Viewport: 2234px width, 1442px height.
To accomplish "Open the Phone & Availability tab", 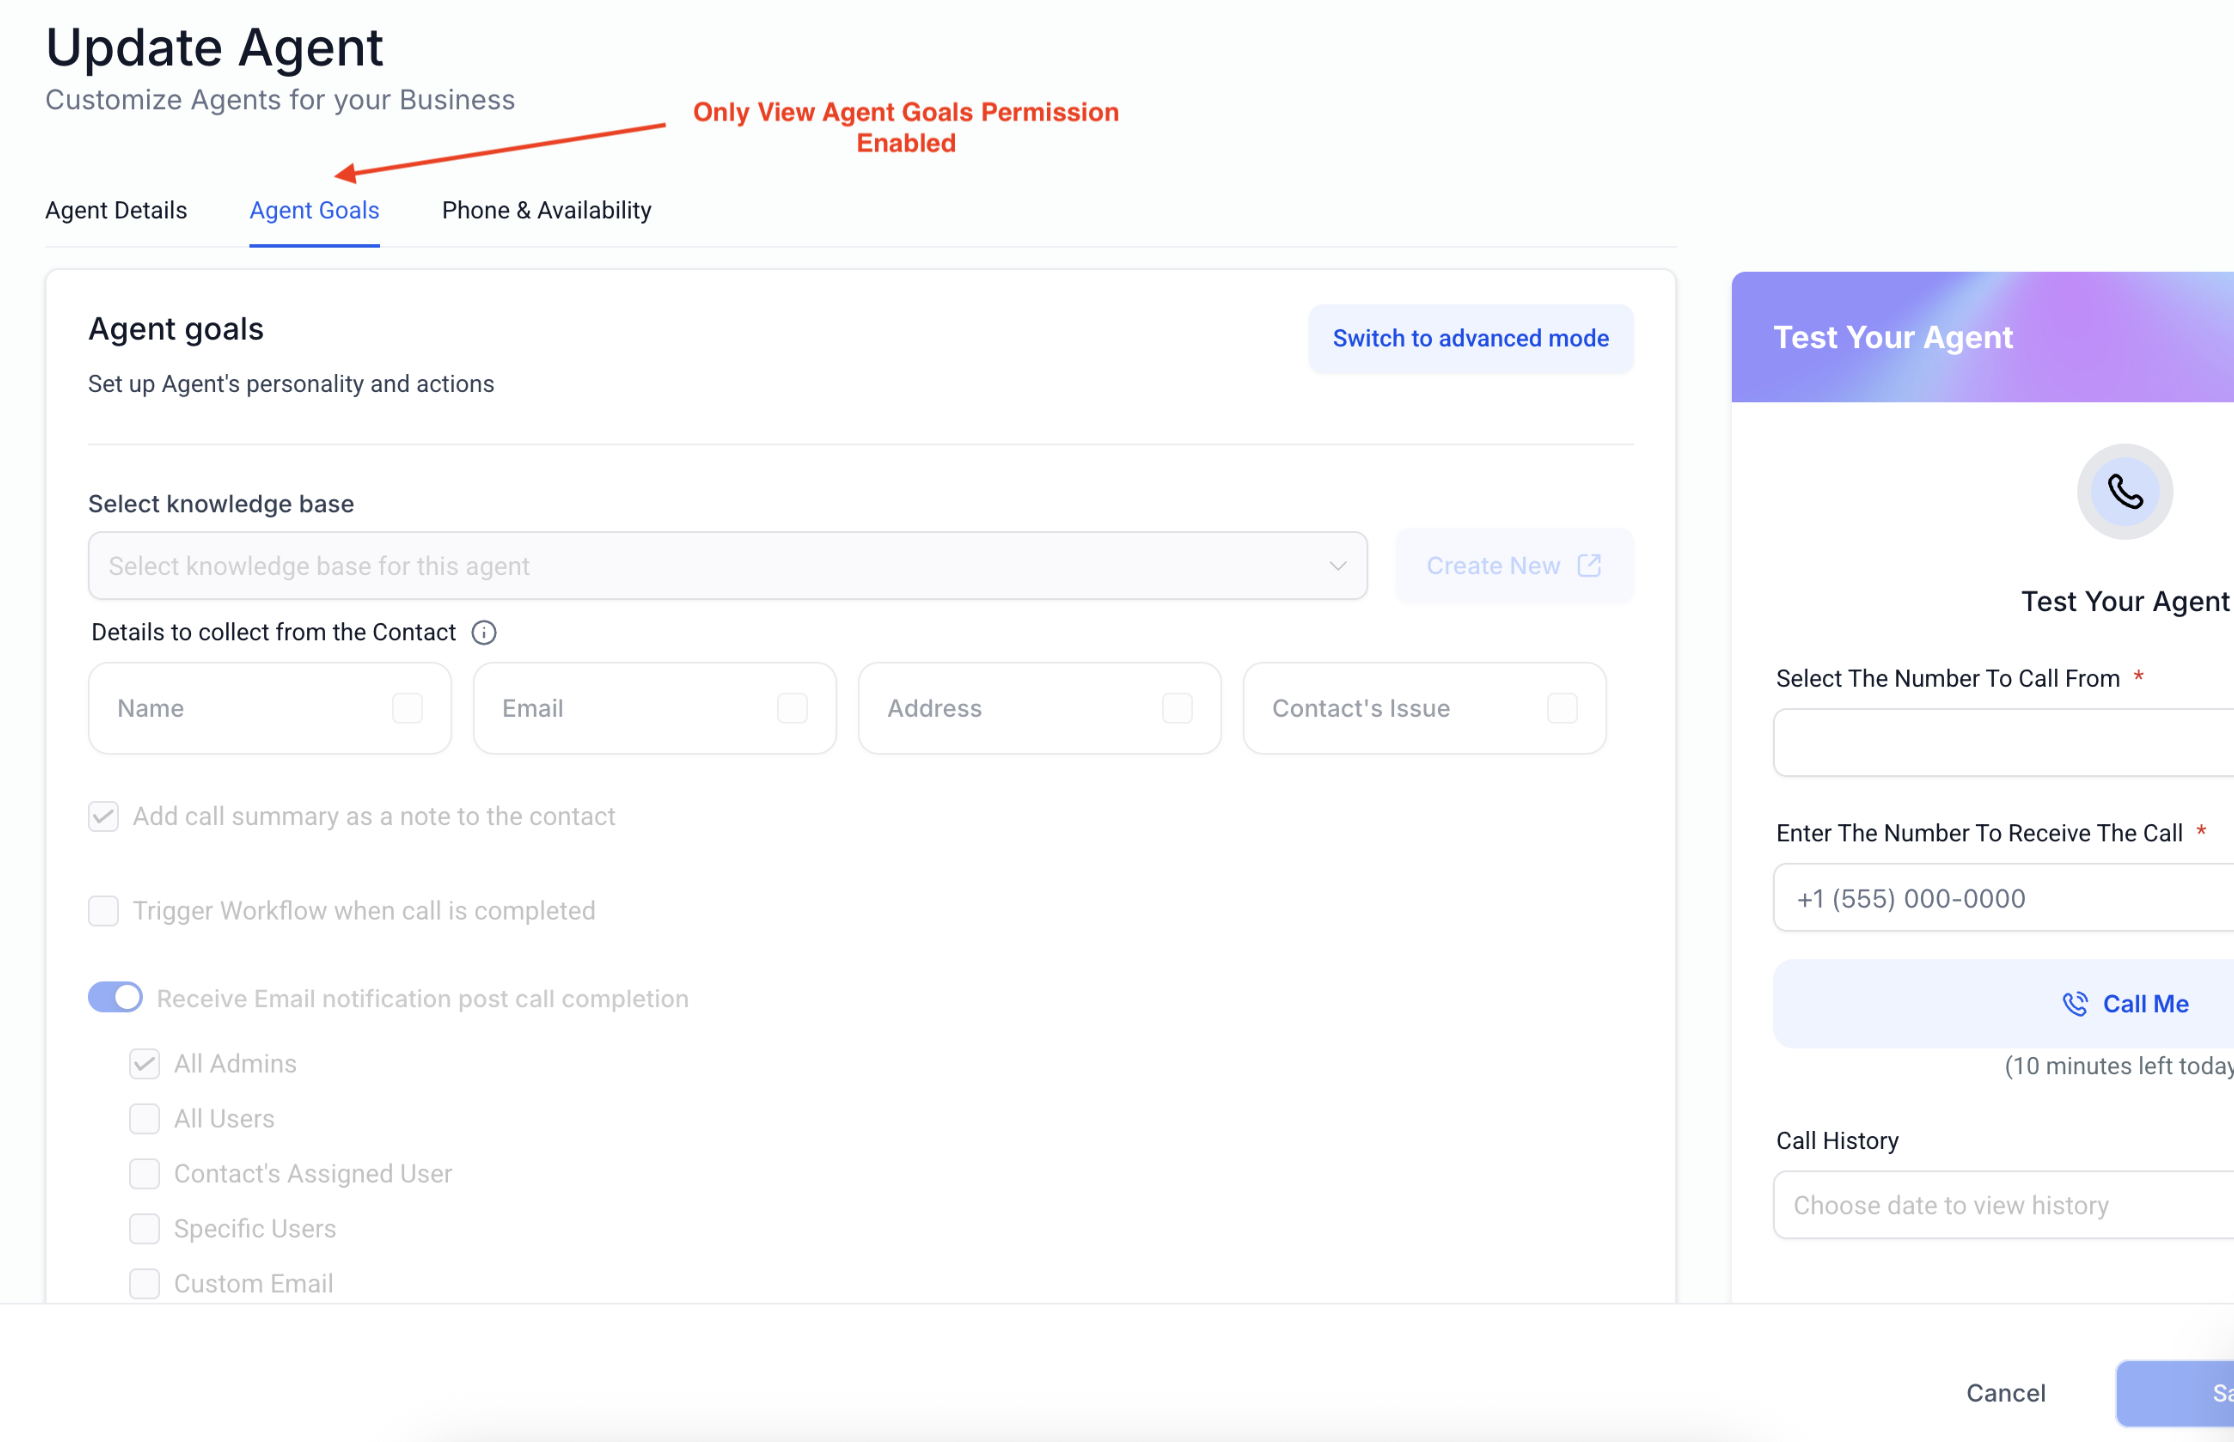I will tap(547, 210).
